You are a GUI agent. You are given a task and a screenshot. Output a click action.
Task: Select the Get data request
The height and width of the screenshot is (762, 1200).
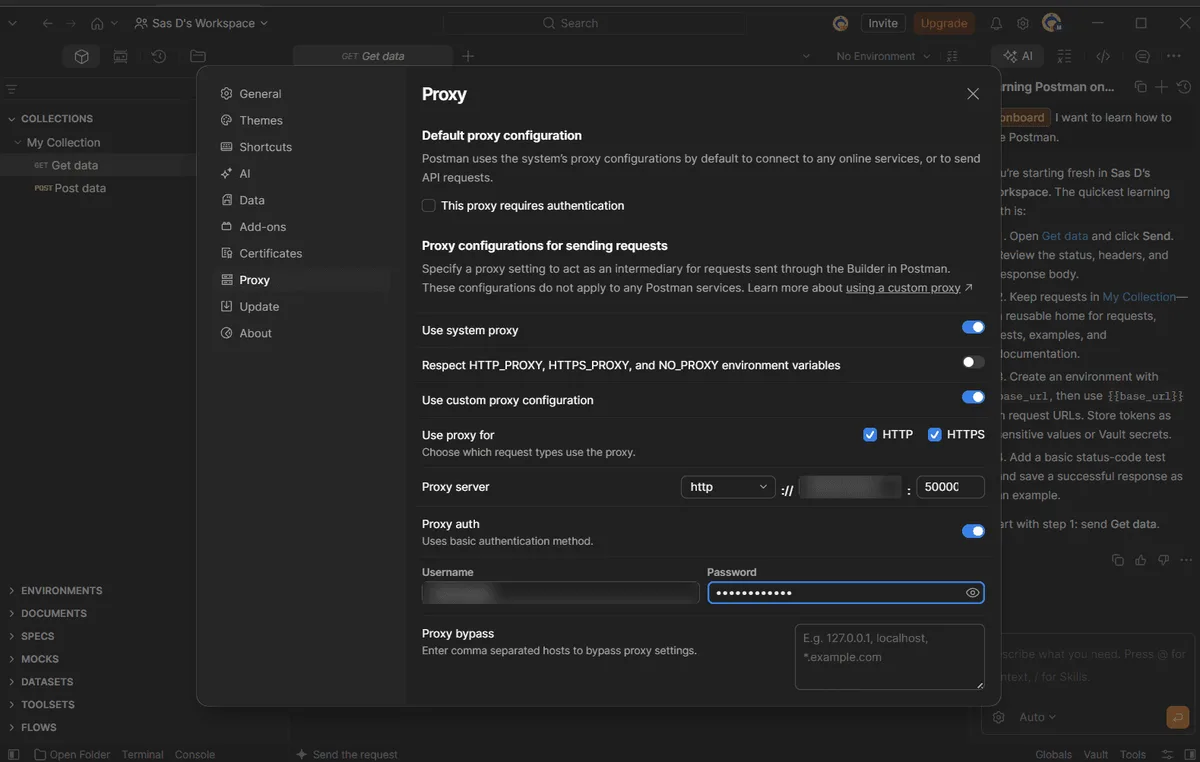(75, 166)
